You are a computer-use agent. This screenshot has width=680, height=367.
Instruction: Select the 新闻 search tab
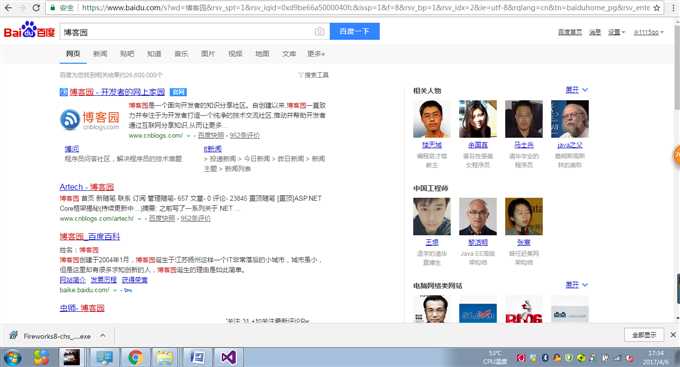100,54
